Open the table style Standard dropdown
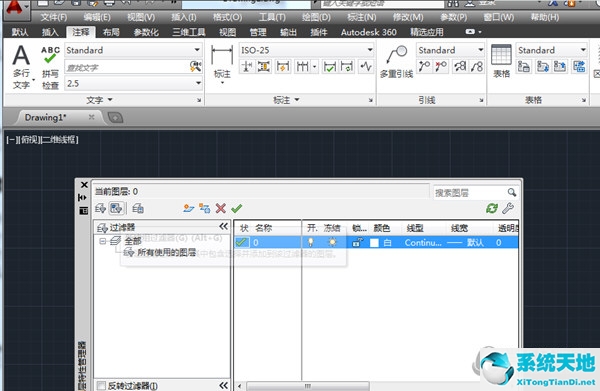This screenshot has height=391, width=600. click(x=583, y=50)
